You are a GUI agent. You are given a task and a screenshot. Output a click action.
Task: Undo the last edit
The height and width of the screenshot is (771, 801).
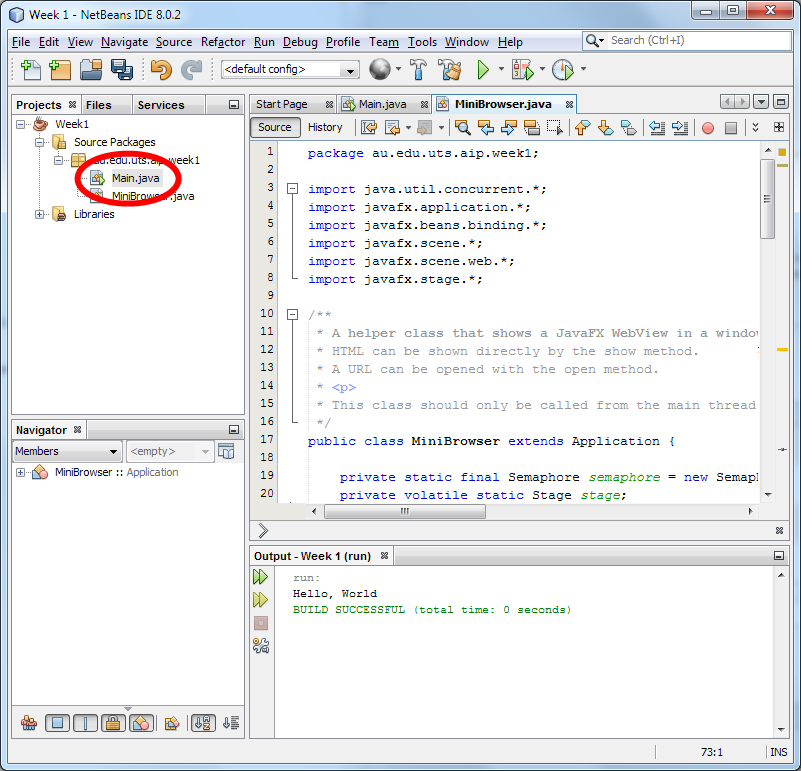(159, 69)
